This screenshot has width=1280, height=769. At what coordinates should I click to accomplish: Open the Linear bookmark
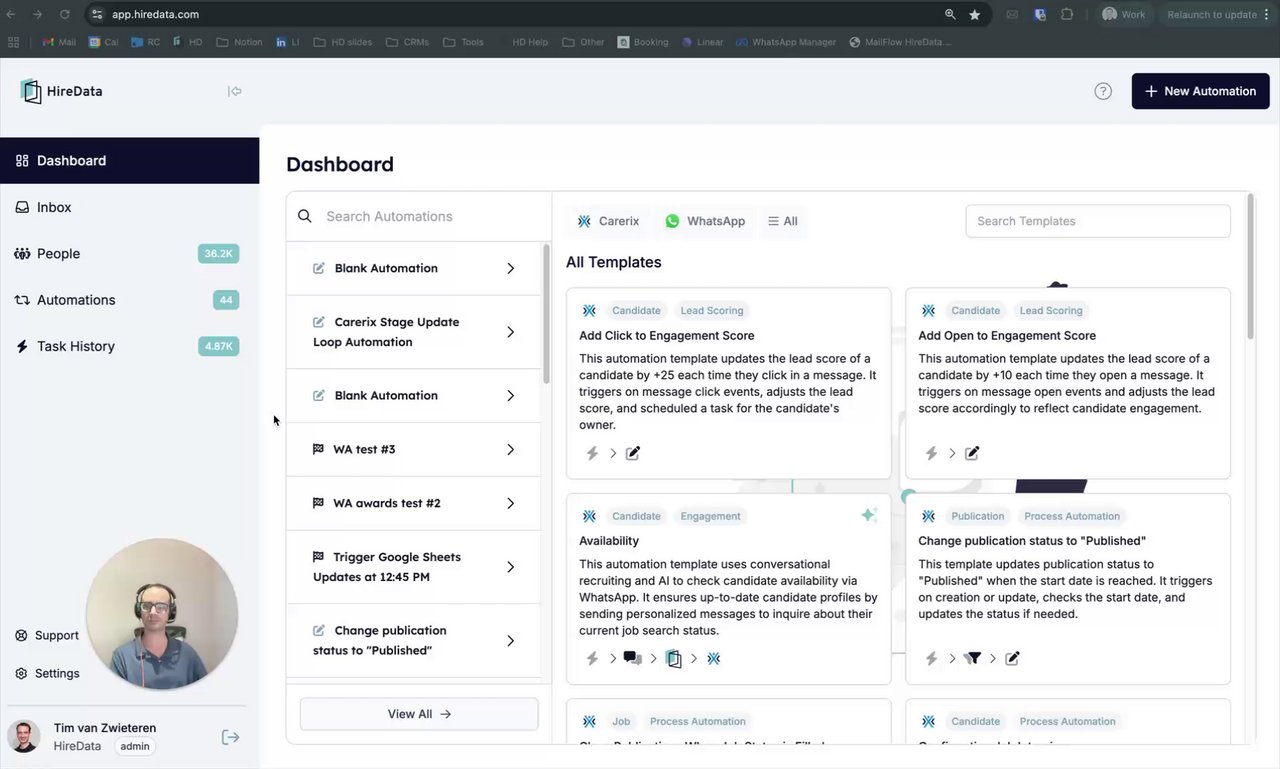pos(702,42)
